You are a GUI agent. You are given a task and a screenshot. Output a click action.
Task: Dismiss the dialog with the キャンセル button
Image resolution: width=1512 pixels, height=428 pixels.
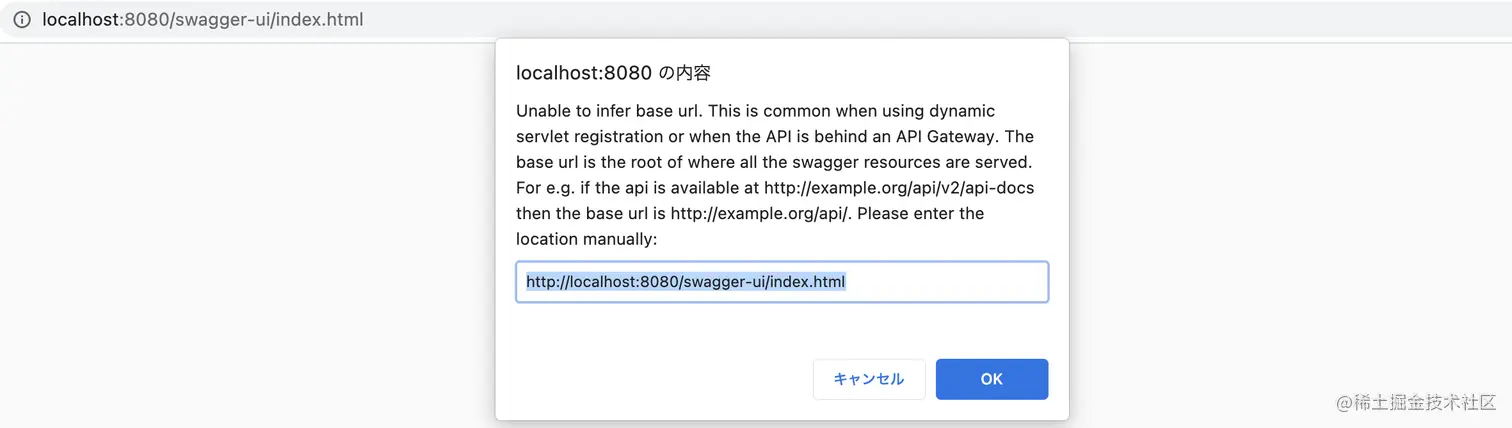point(868,379)
